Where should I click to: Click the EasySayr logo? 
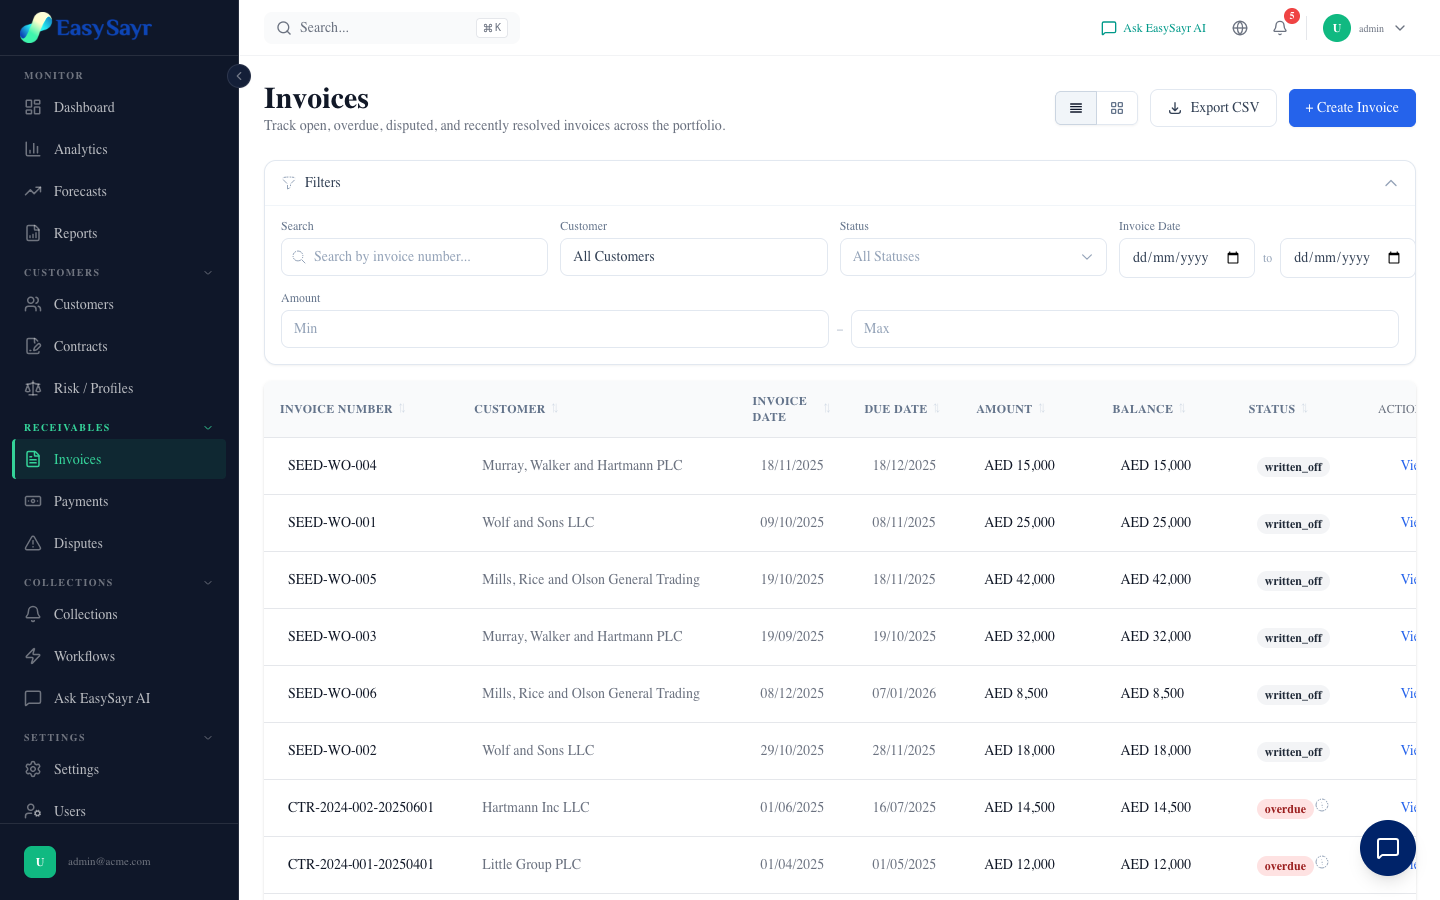pos(86,28)
